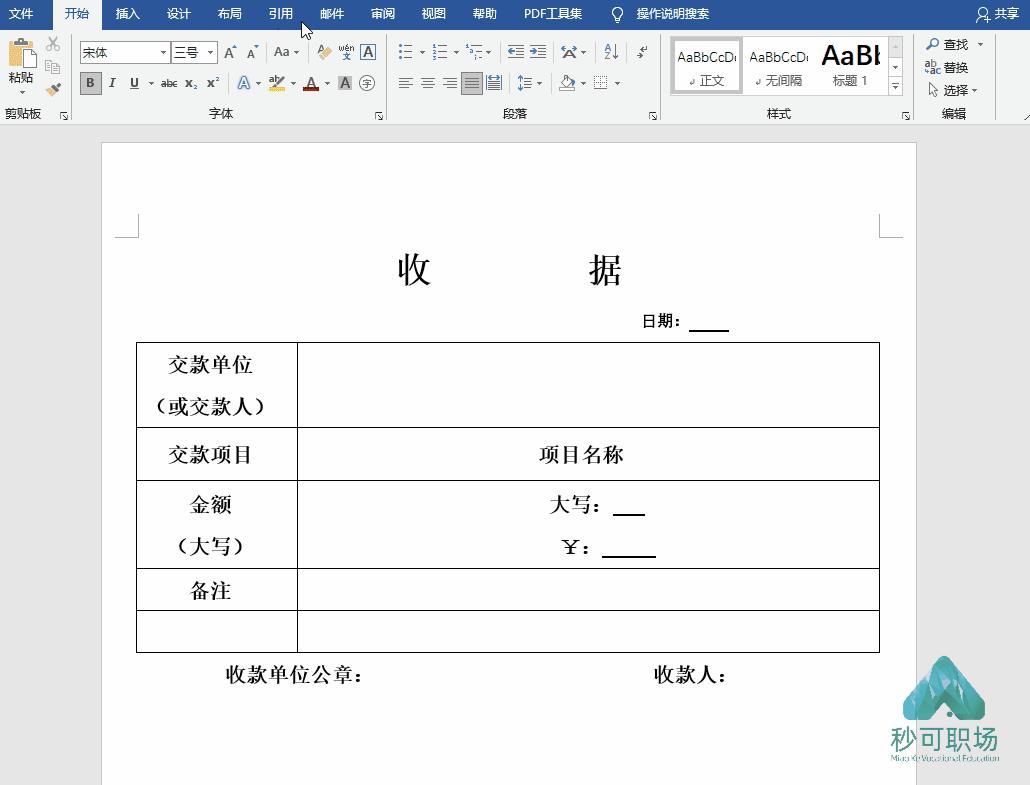
Task: Open the font size dropdown
Action: pyautogui.click(x=210, y=53)
